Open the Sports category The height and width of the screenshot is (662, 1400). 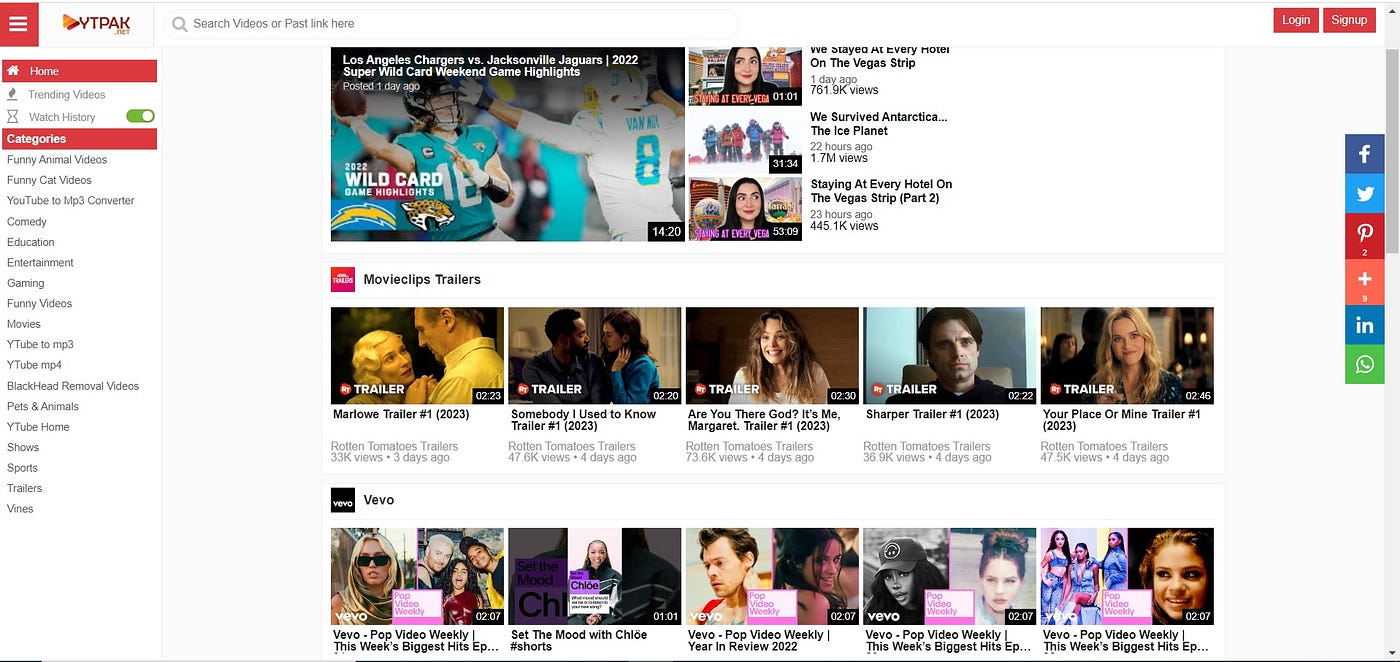22,468
